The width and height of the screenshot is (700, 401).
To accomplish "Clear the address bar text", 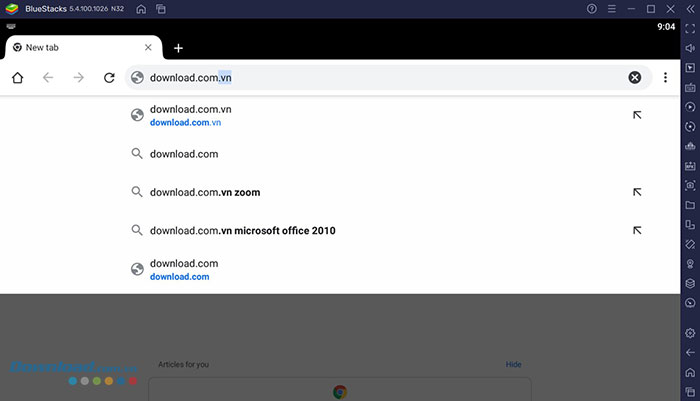I will [x=634, y=78].
